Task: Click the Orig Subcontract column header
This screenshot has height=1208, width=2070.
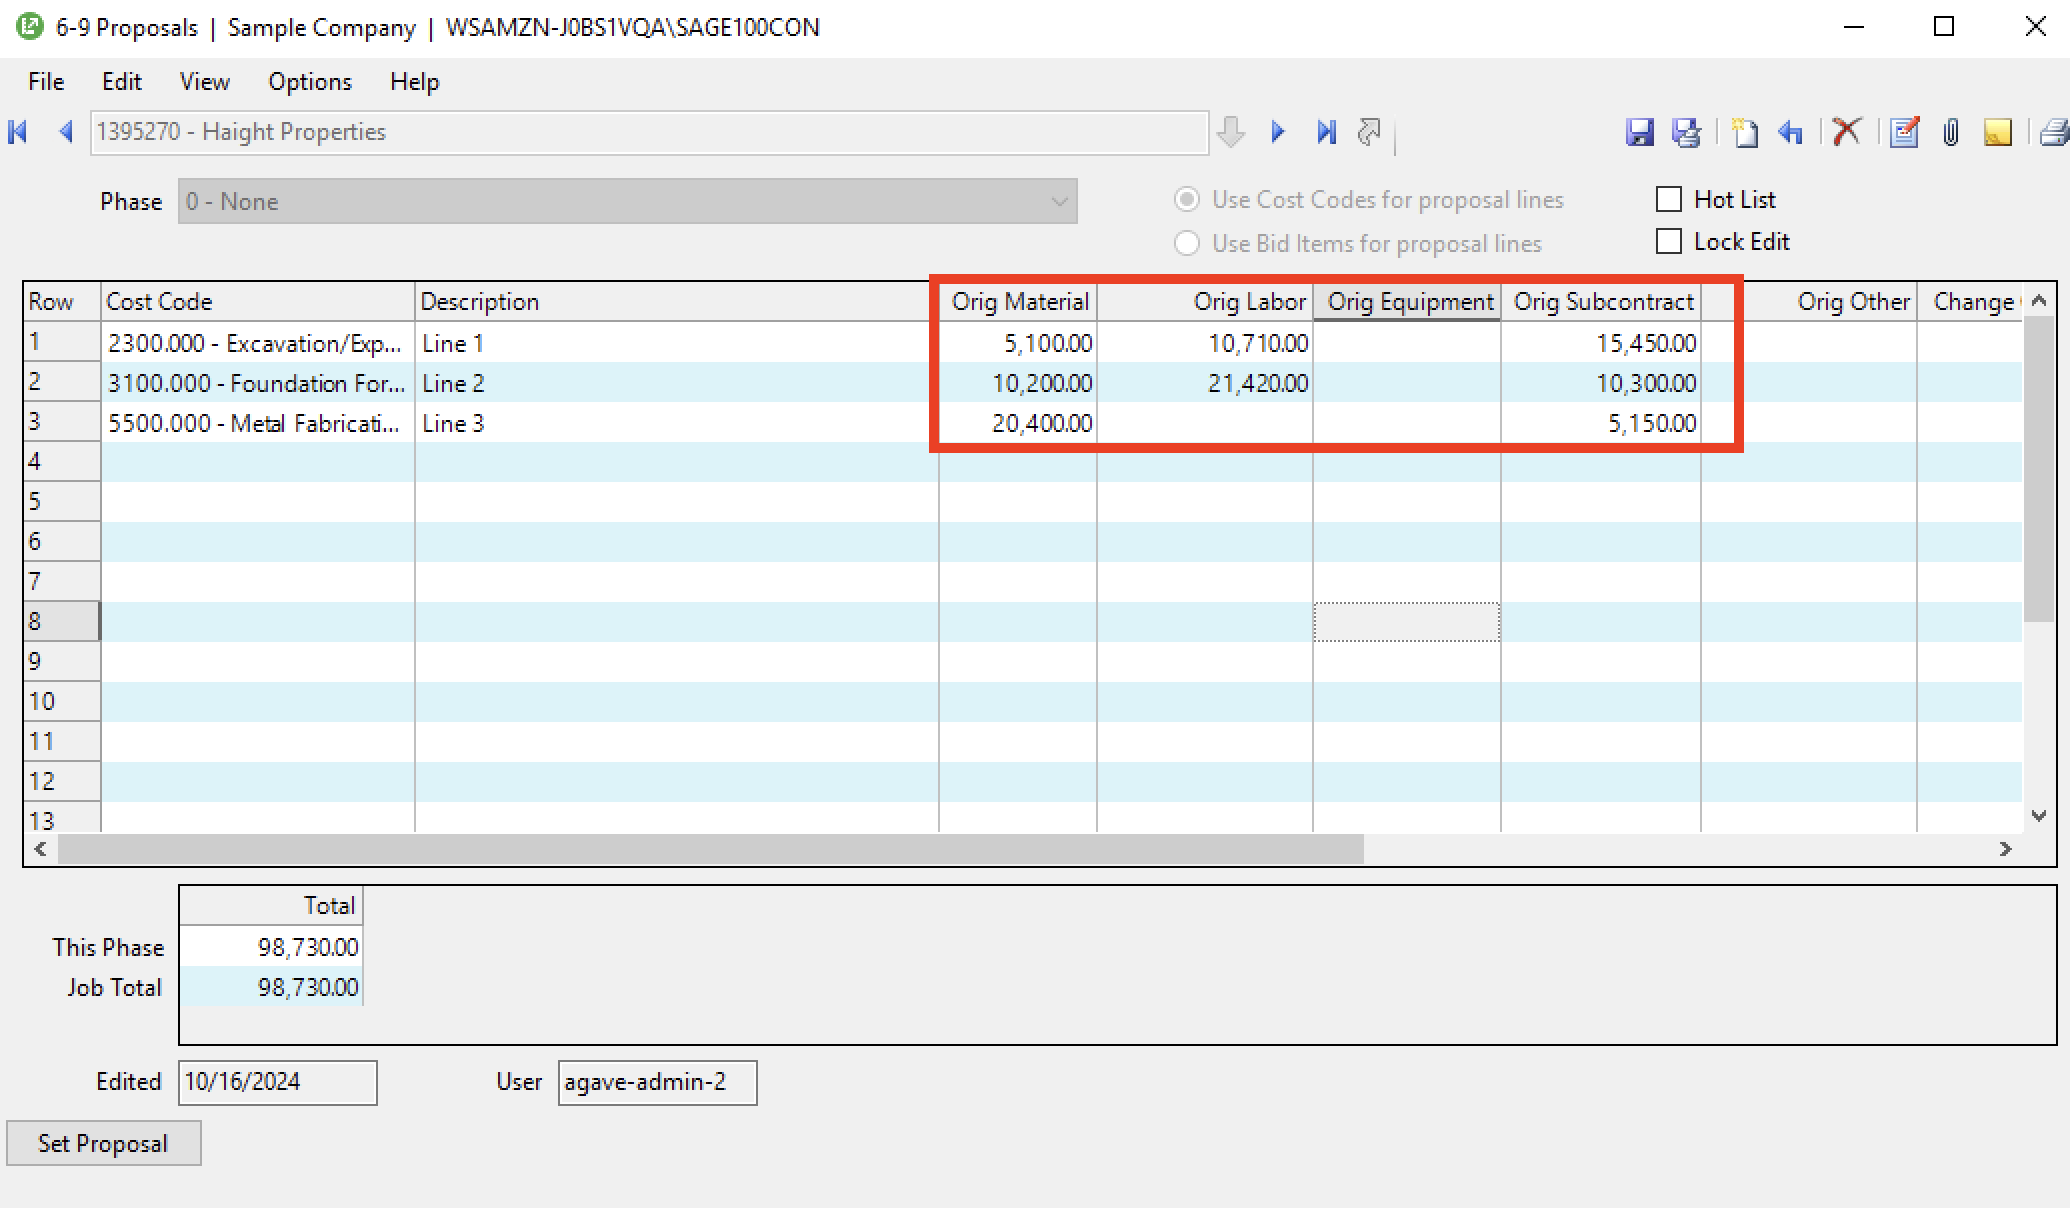Action: coord(1601,302)
